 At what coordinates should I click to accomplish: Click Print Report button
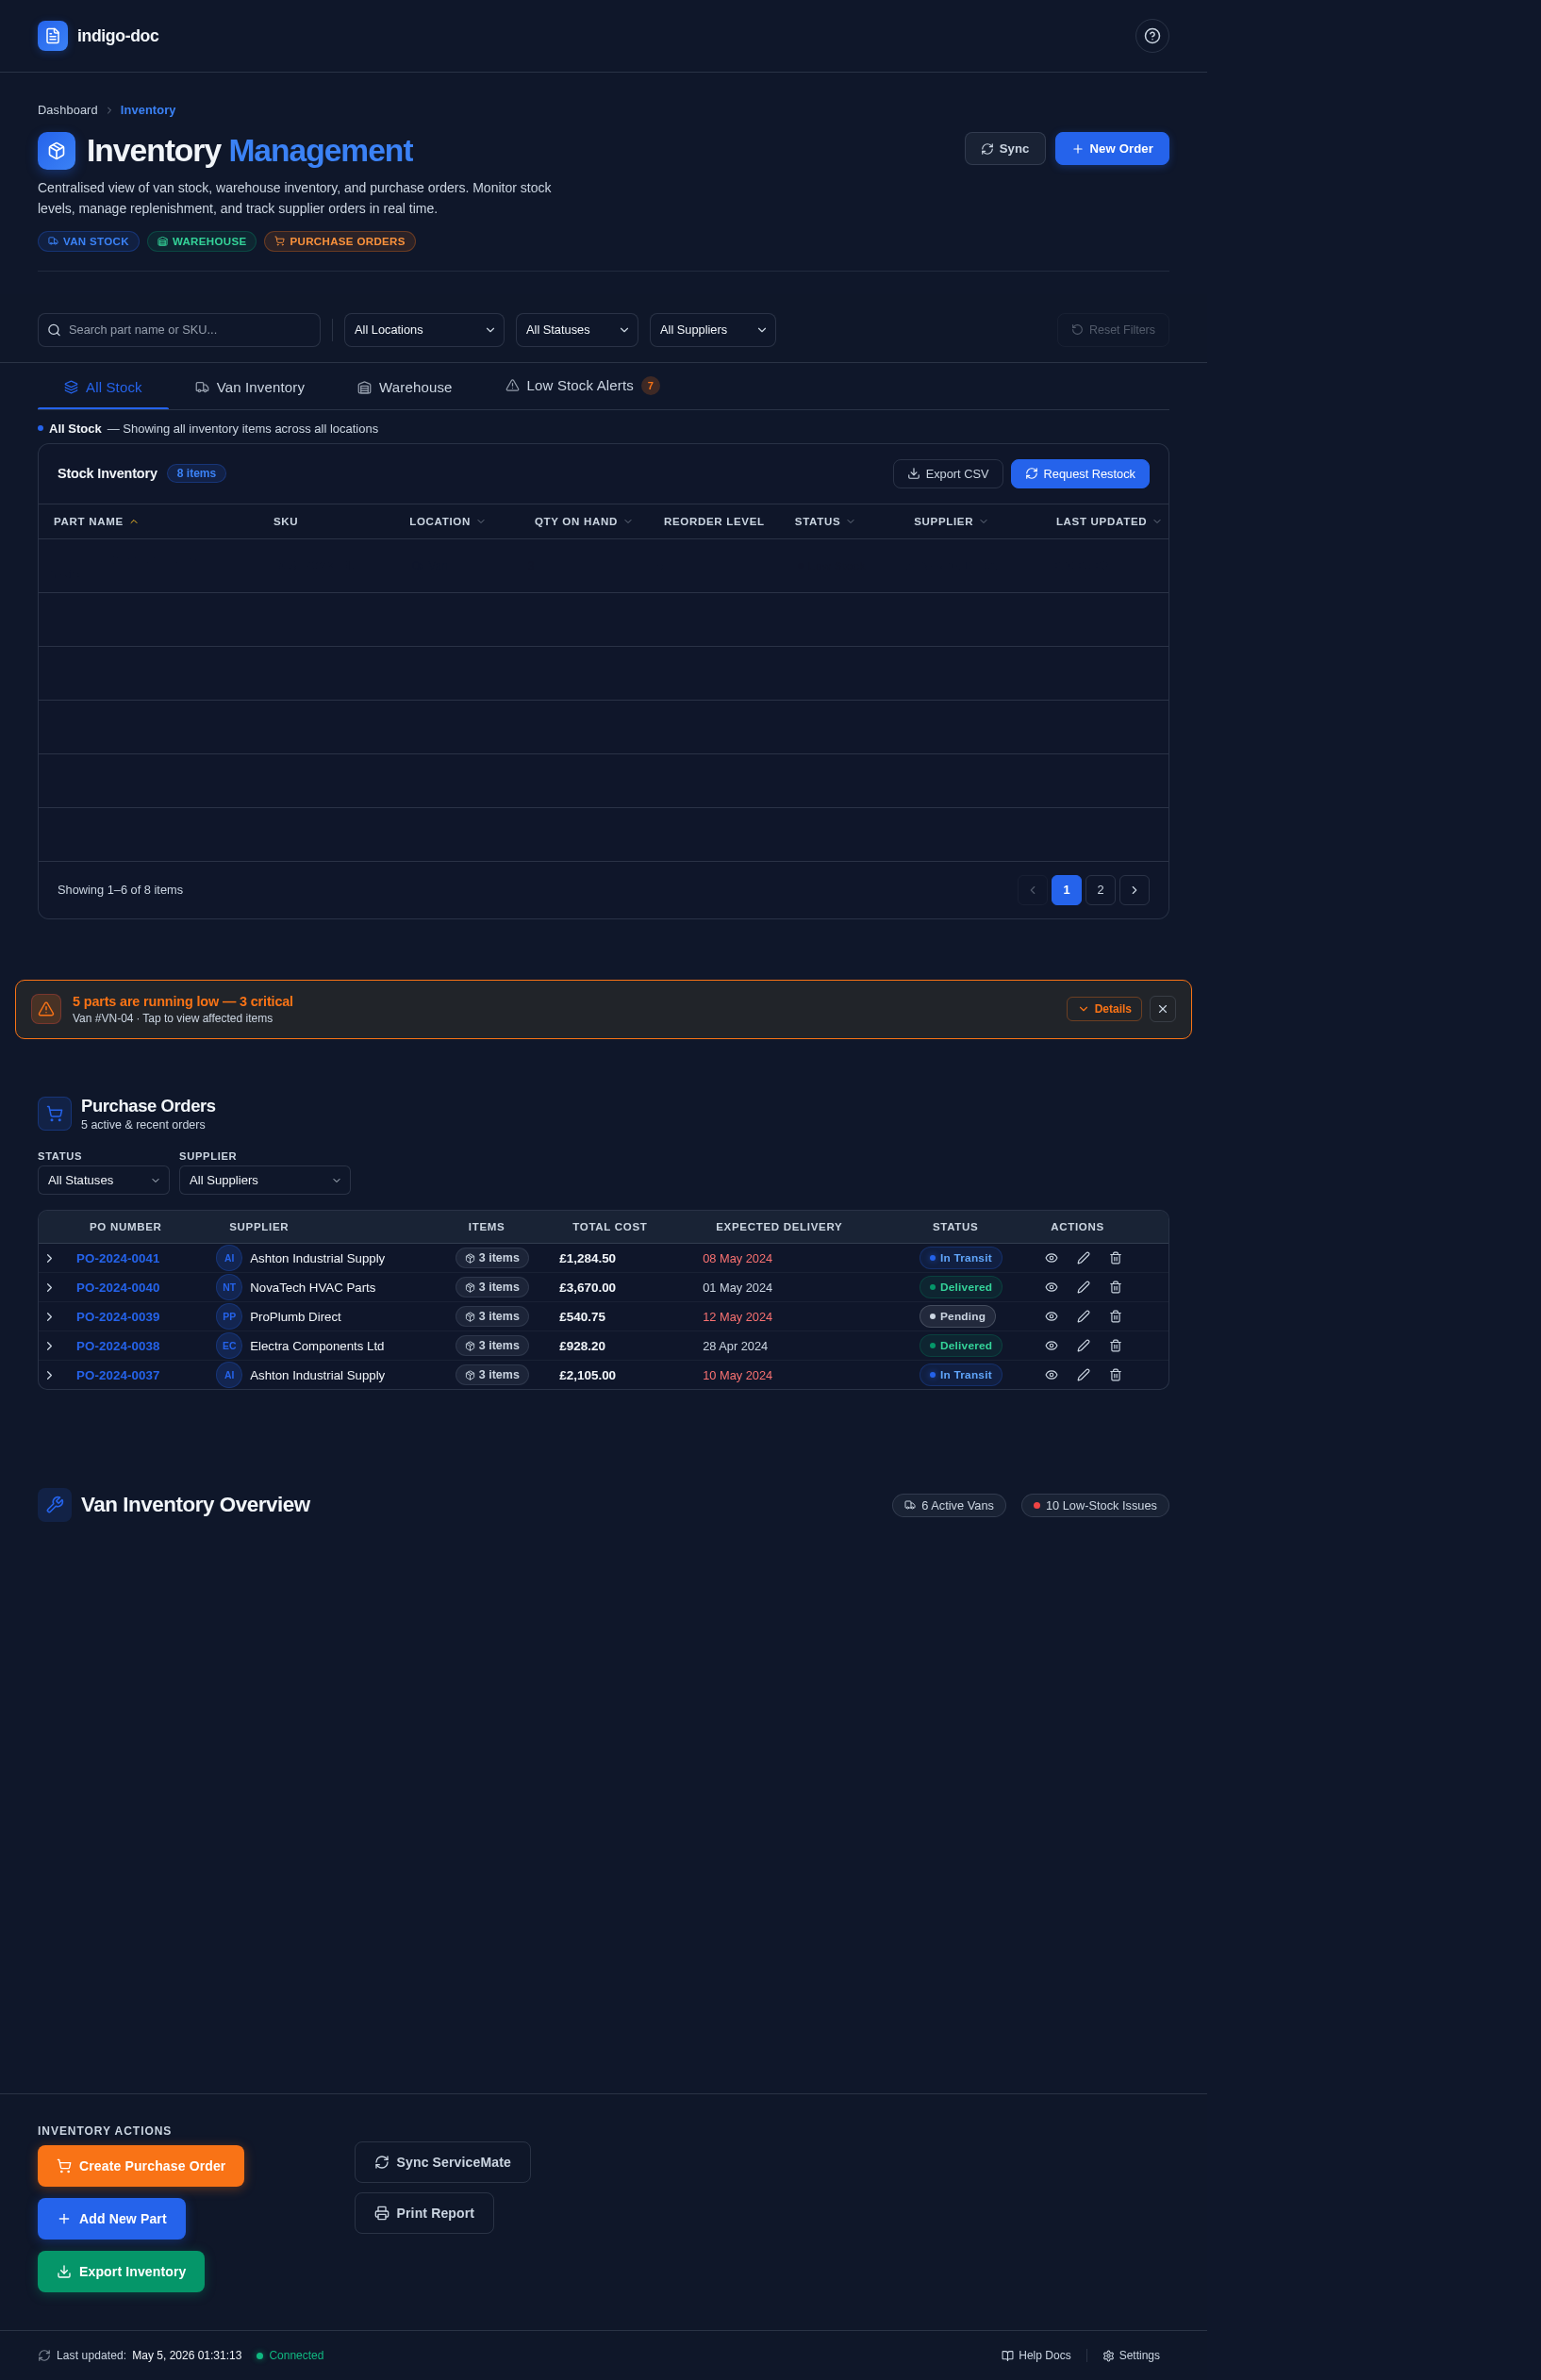tap(424, 2213)
